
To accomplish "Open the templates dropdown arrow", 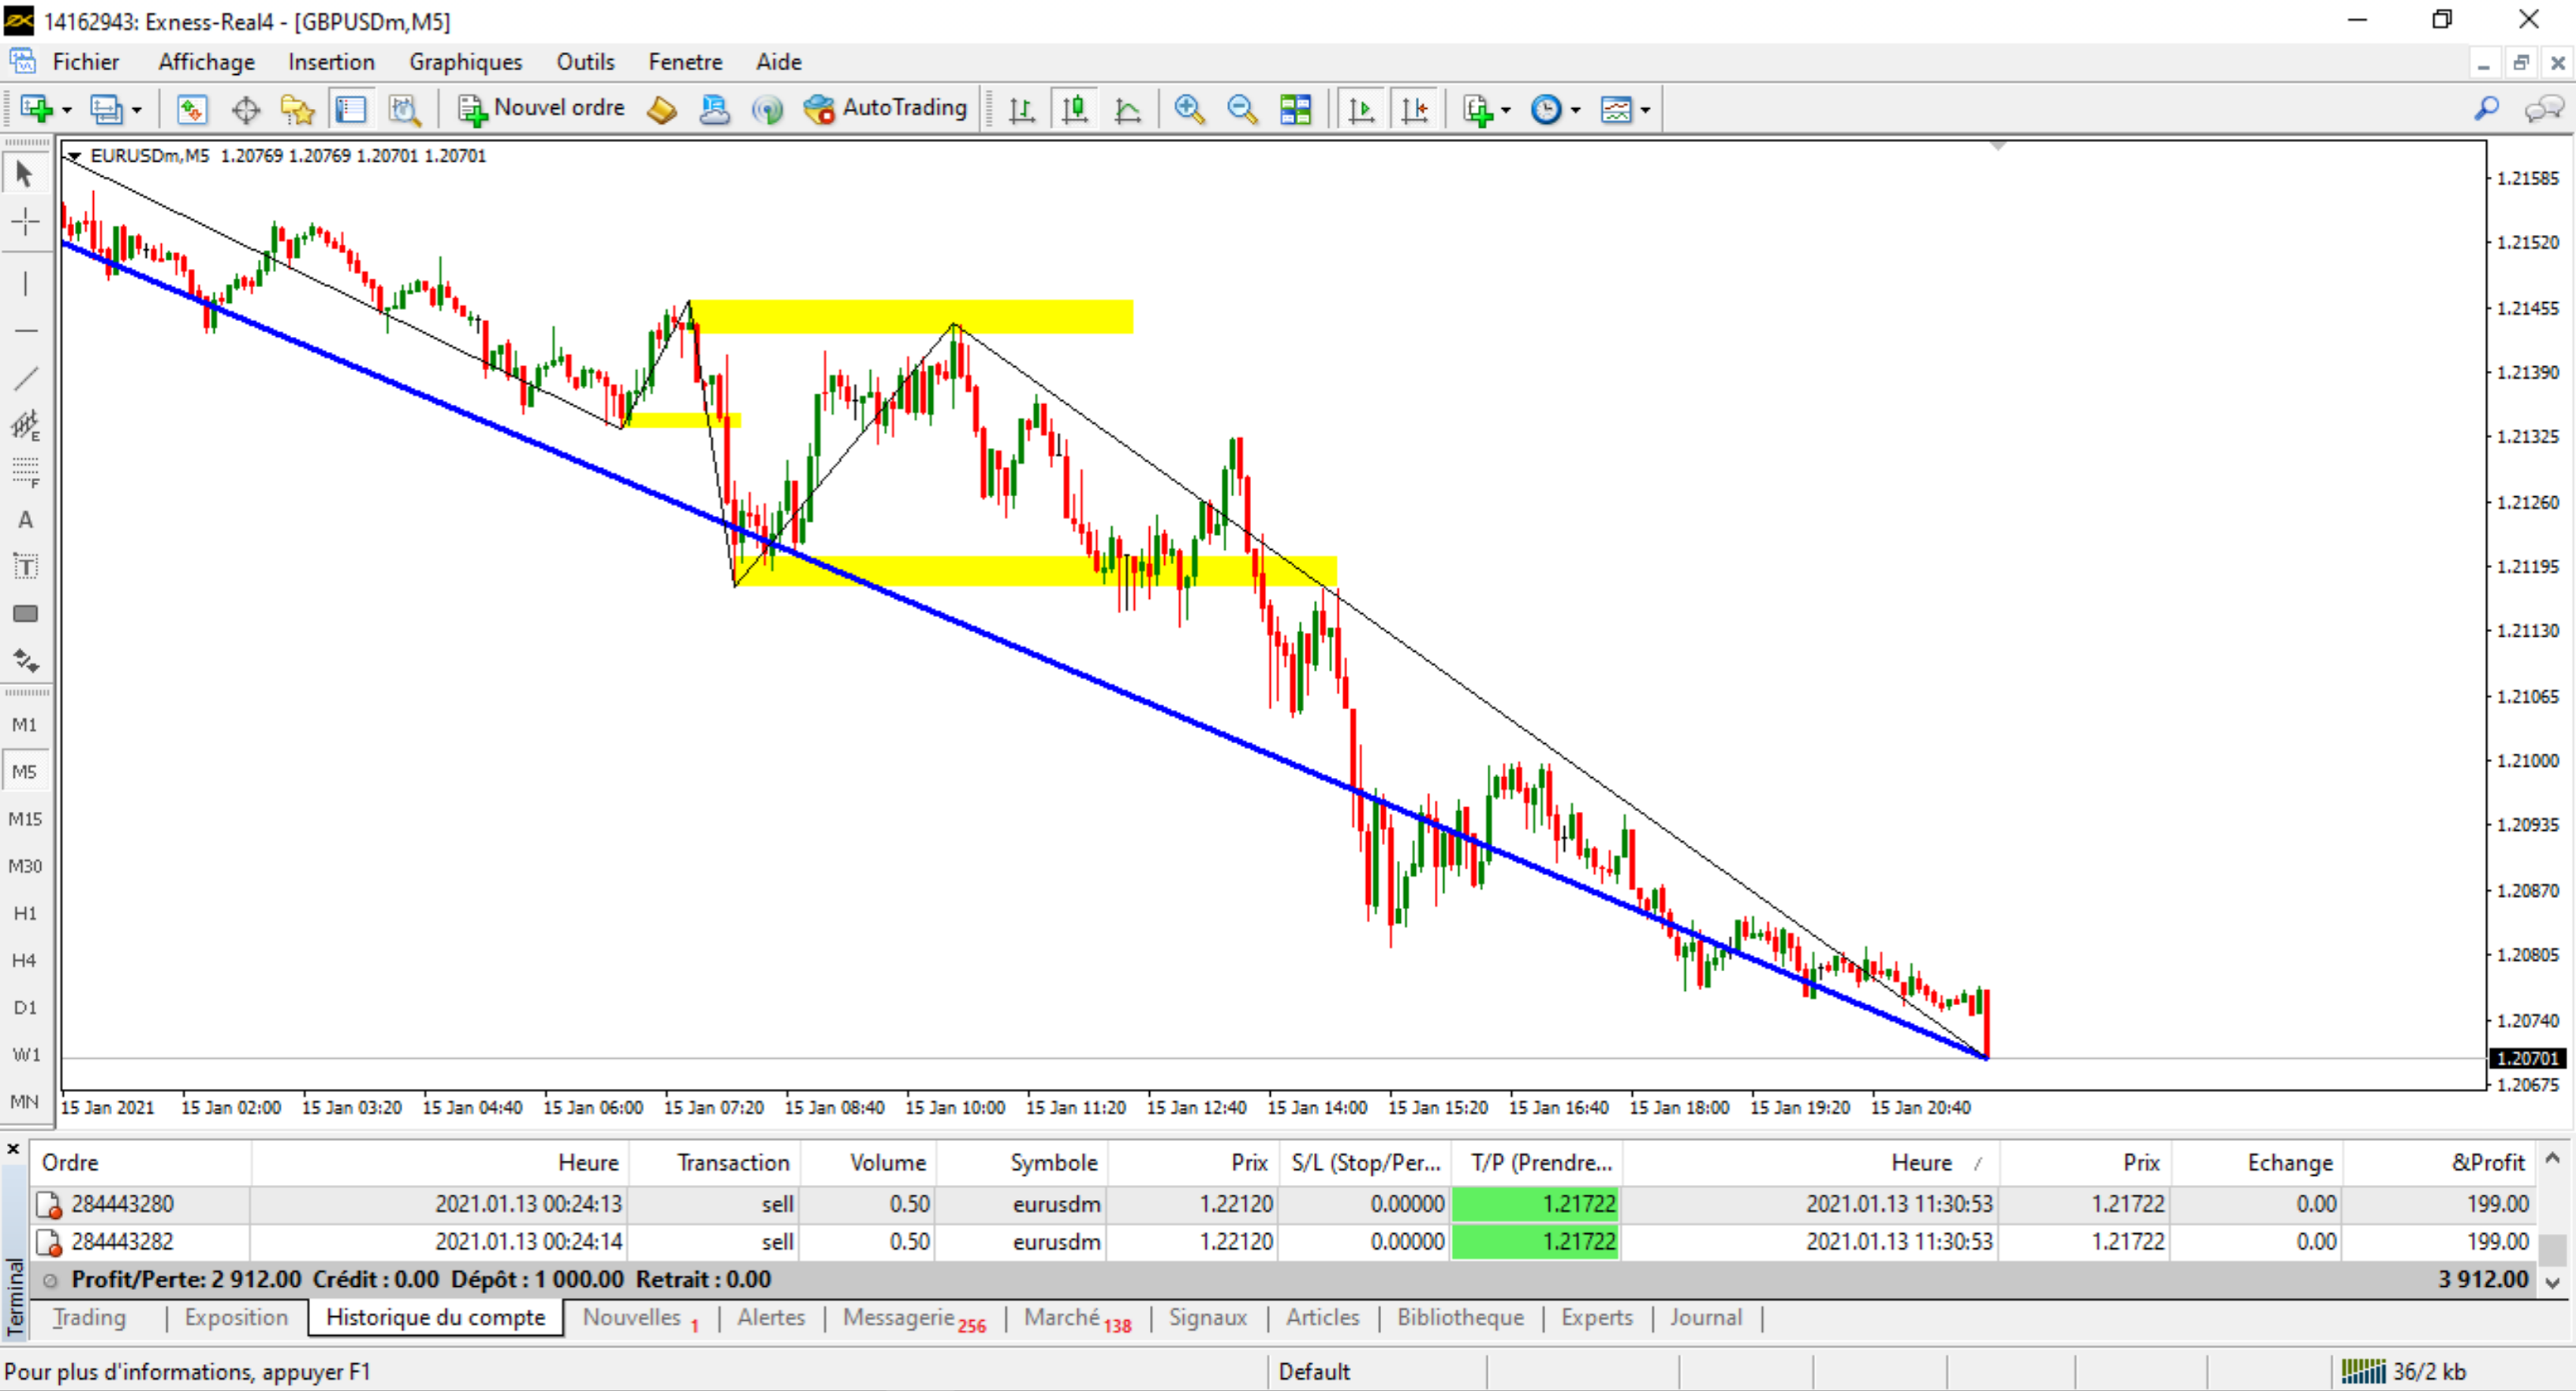I will 1645,109.
